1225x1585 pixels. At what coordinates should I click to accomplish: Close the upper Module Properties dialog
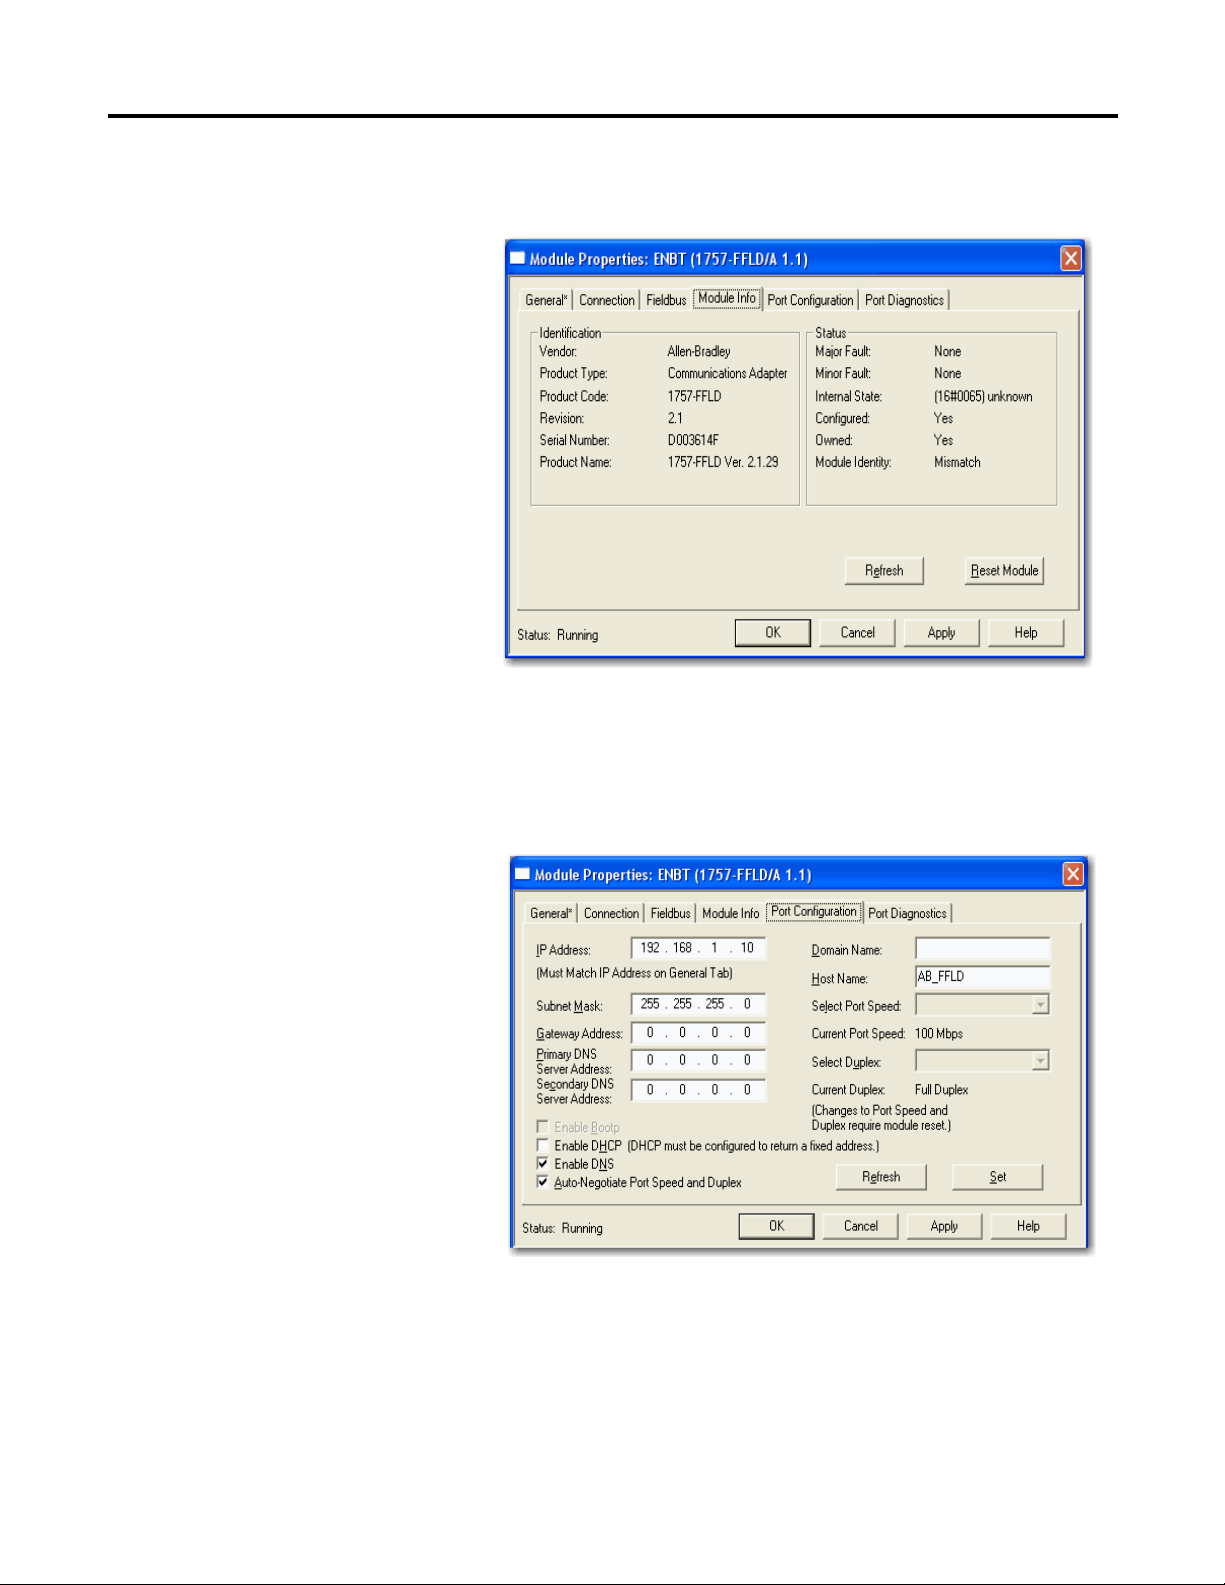[x=1071, y=259]
